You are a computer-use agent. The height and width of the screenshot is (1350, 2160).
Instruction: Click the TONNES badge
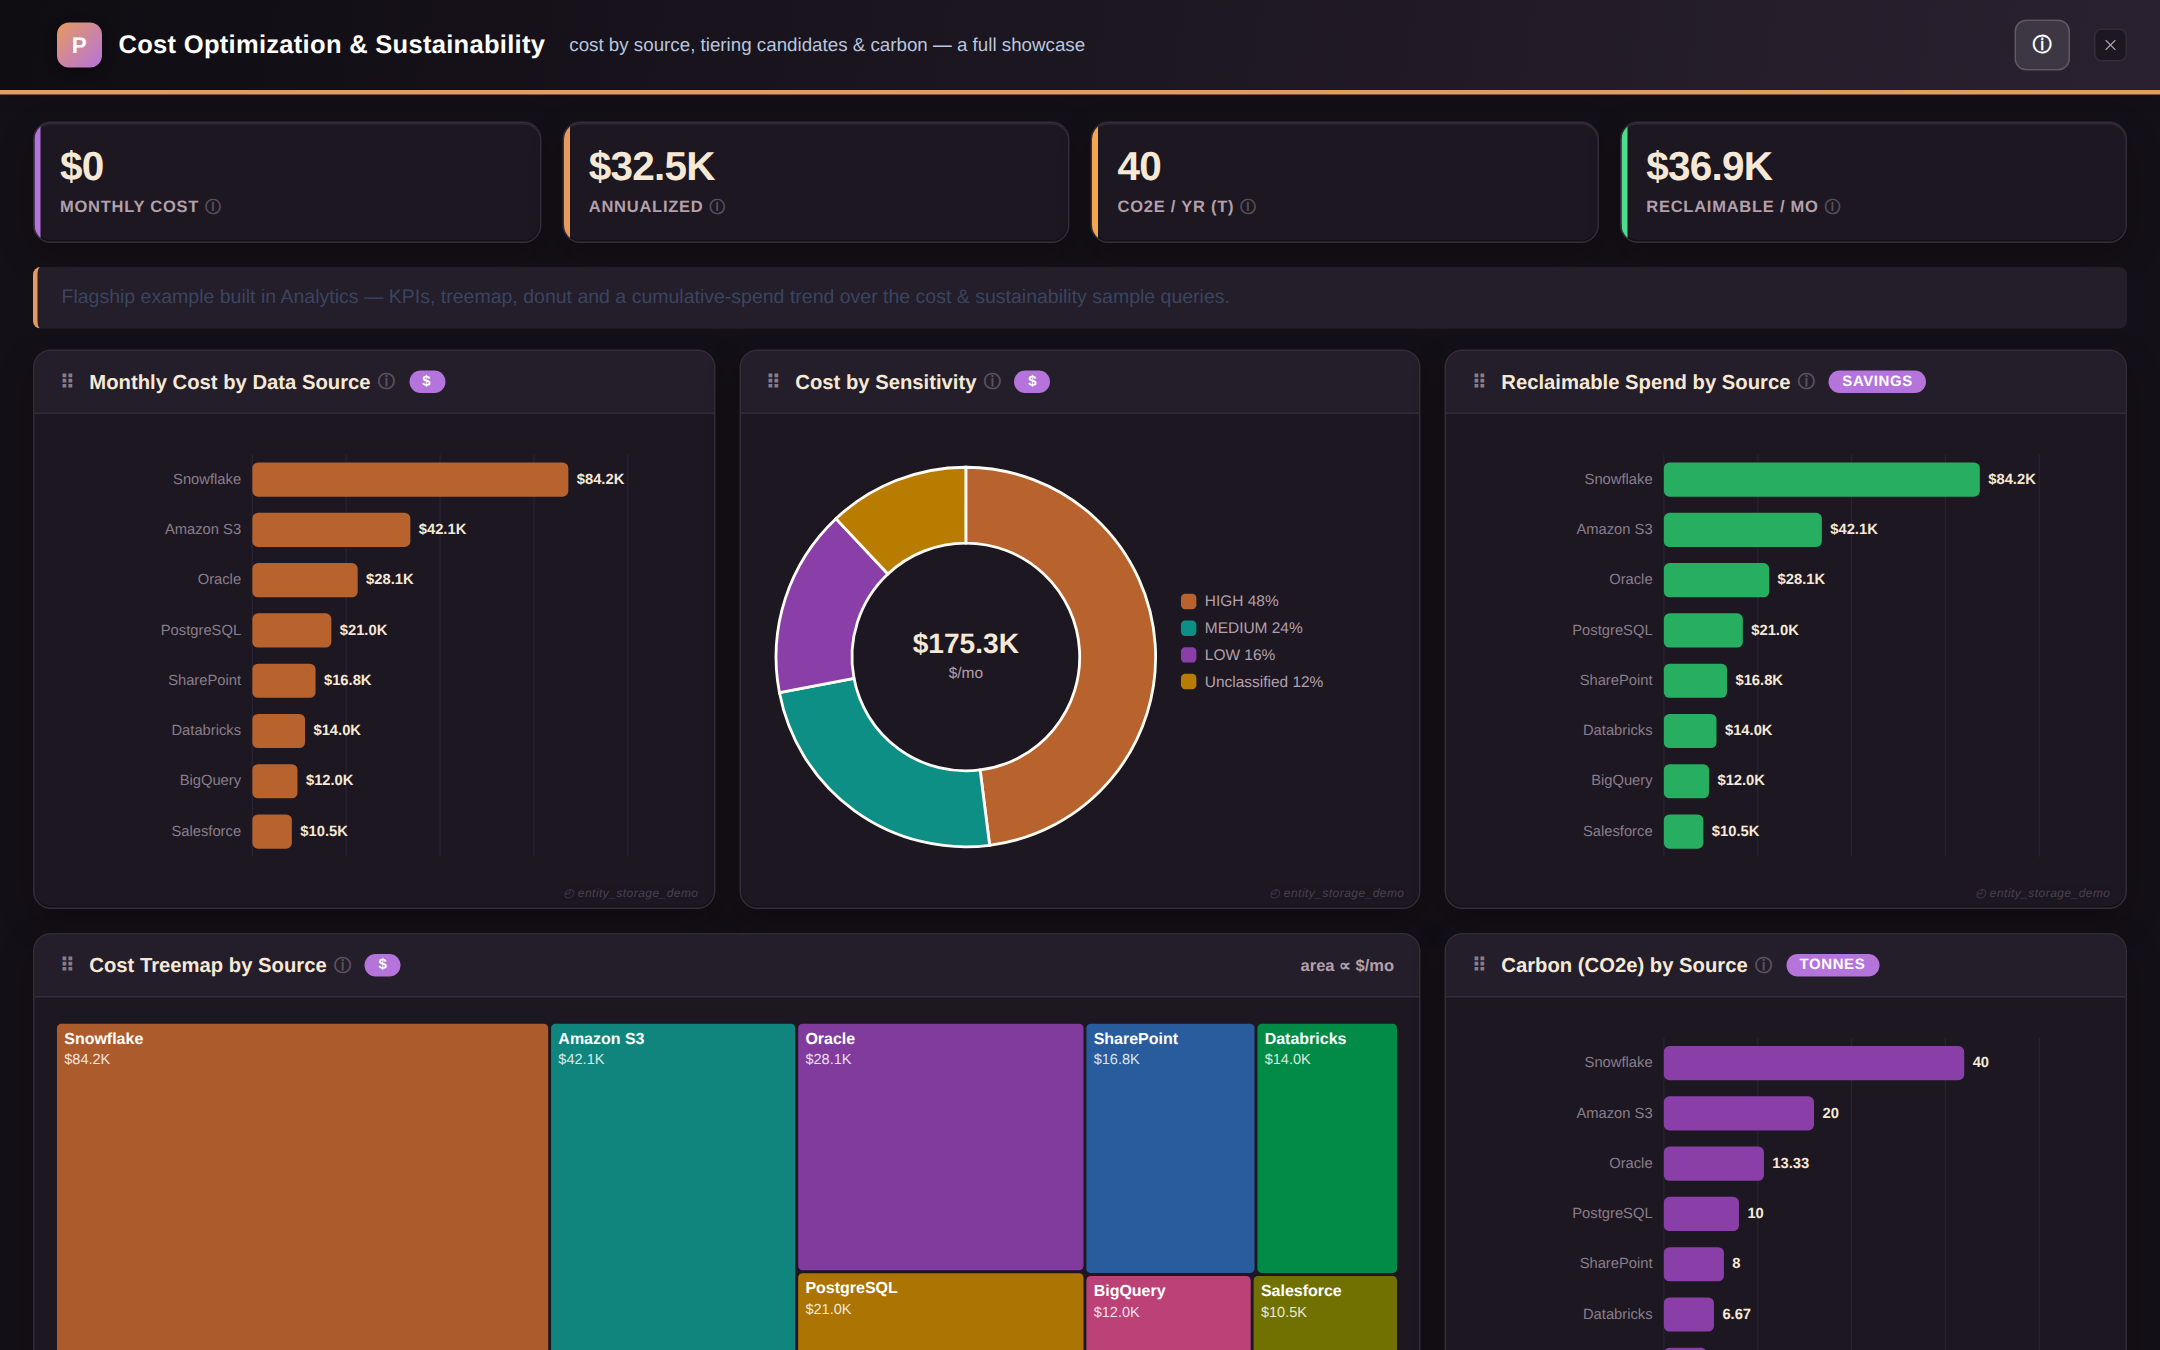1832,964
